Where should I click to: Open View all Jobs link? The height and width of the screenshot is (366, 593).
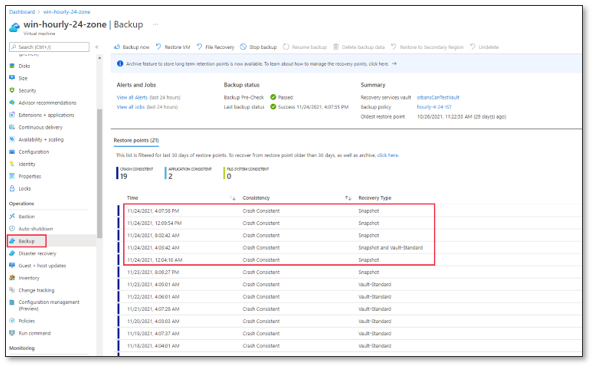(x=130, y=107)
